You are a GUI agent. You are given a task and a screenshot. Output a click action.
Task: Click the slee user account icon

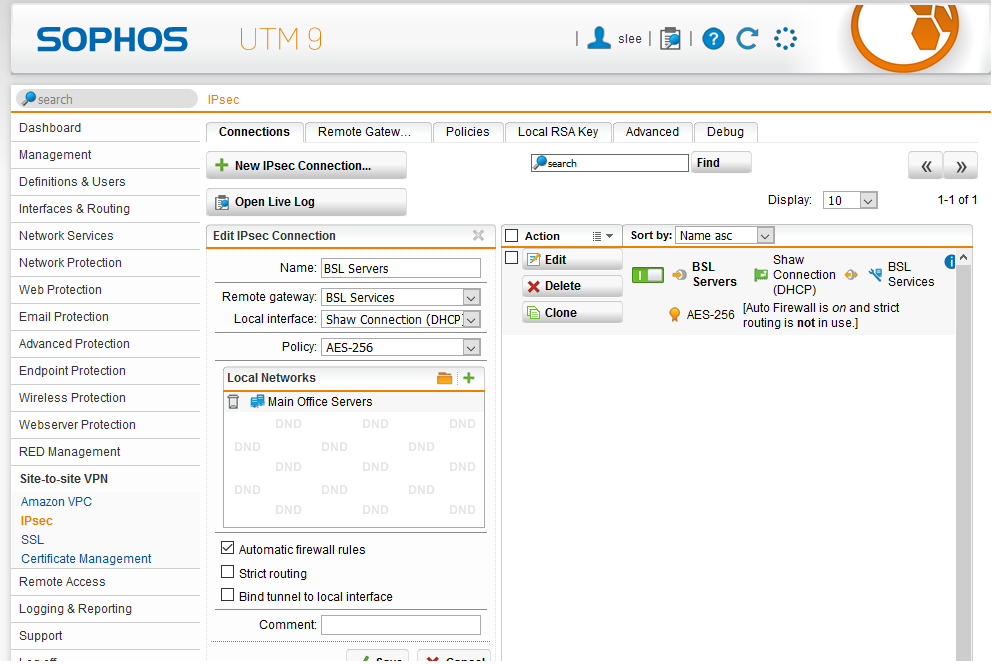(x=598, y=38)
